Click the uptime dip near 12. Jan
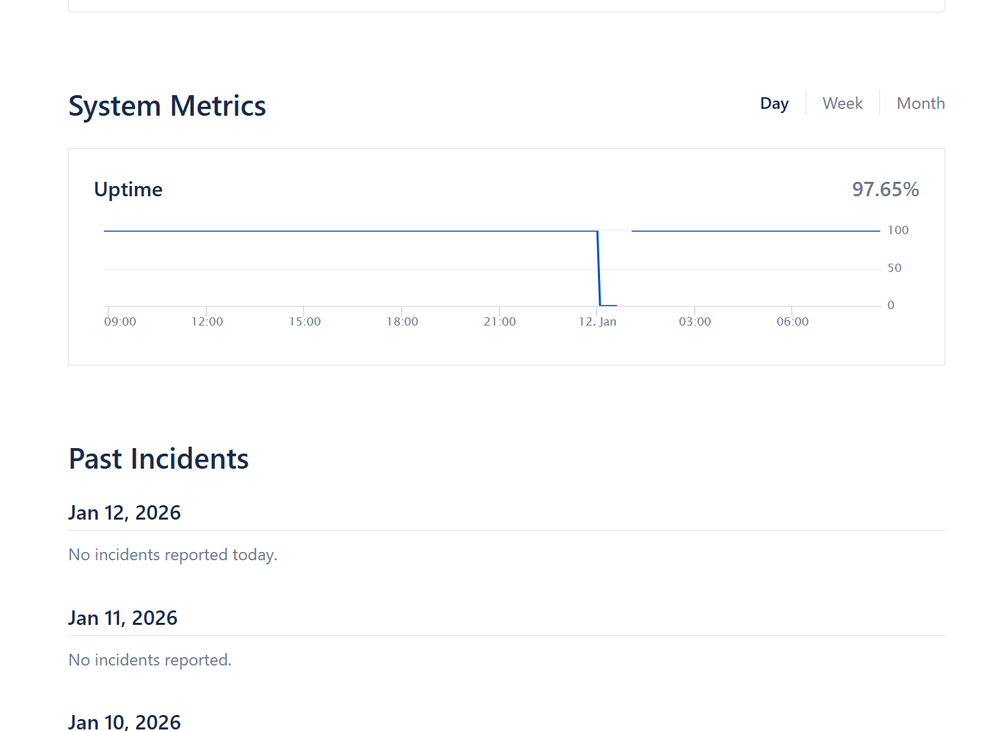This screenshot has height=731, width=999. (x=600, y=265)
